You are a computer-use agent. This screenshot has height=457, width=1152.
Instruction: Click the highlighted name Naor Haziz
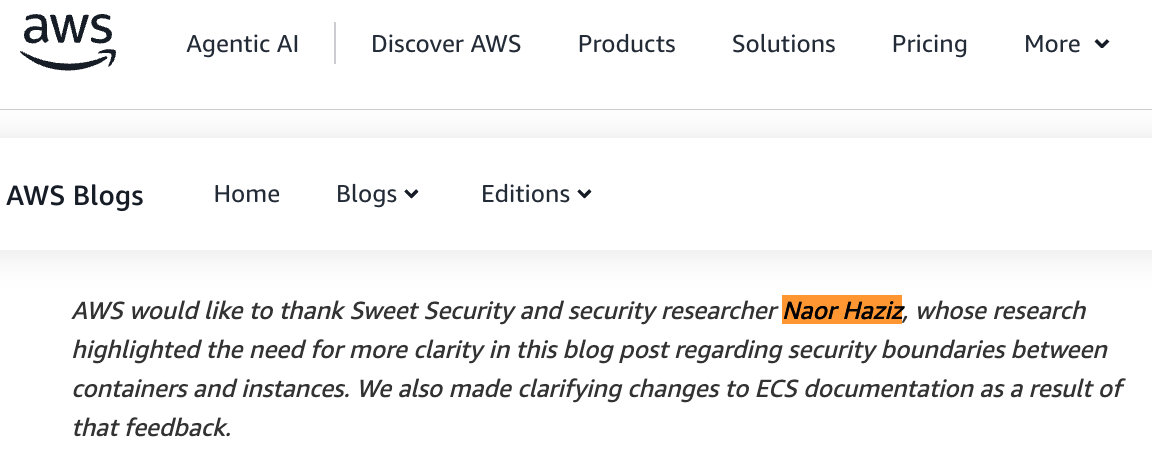click(x=843, y=311)
